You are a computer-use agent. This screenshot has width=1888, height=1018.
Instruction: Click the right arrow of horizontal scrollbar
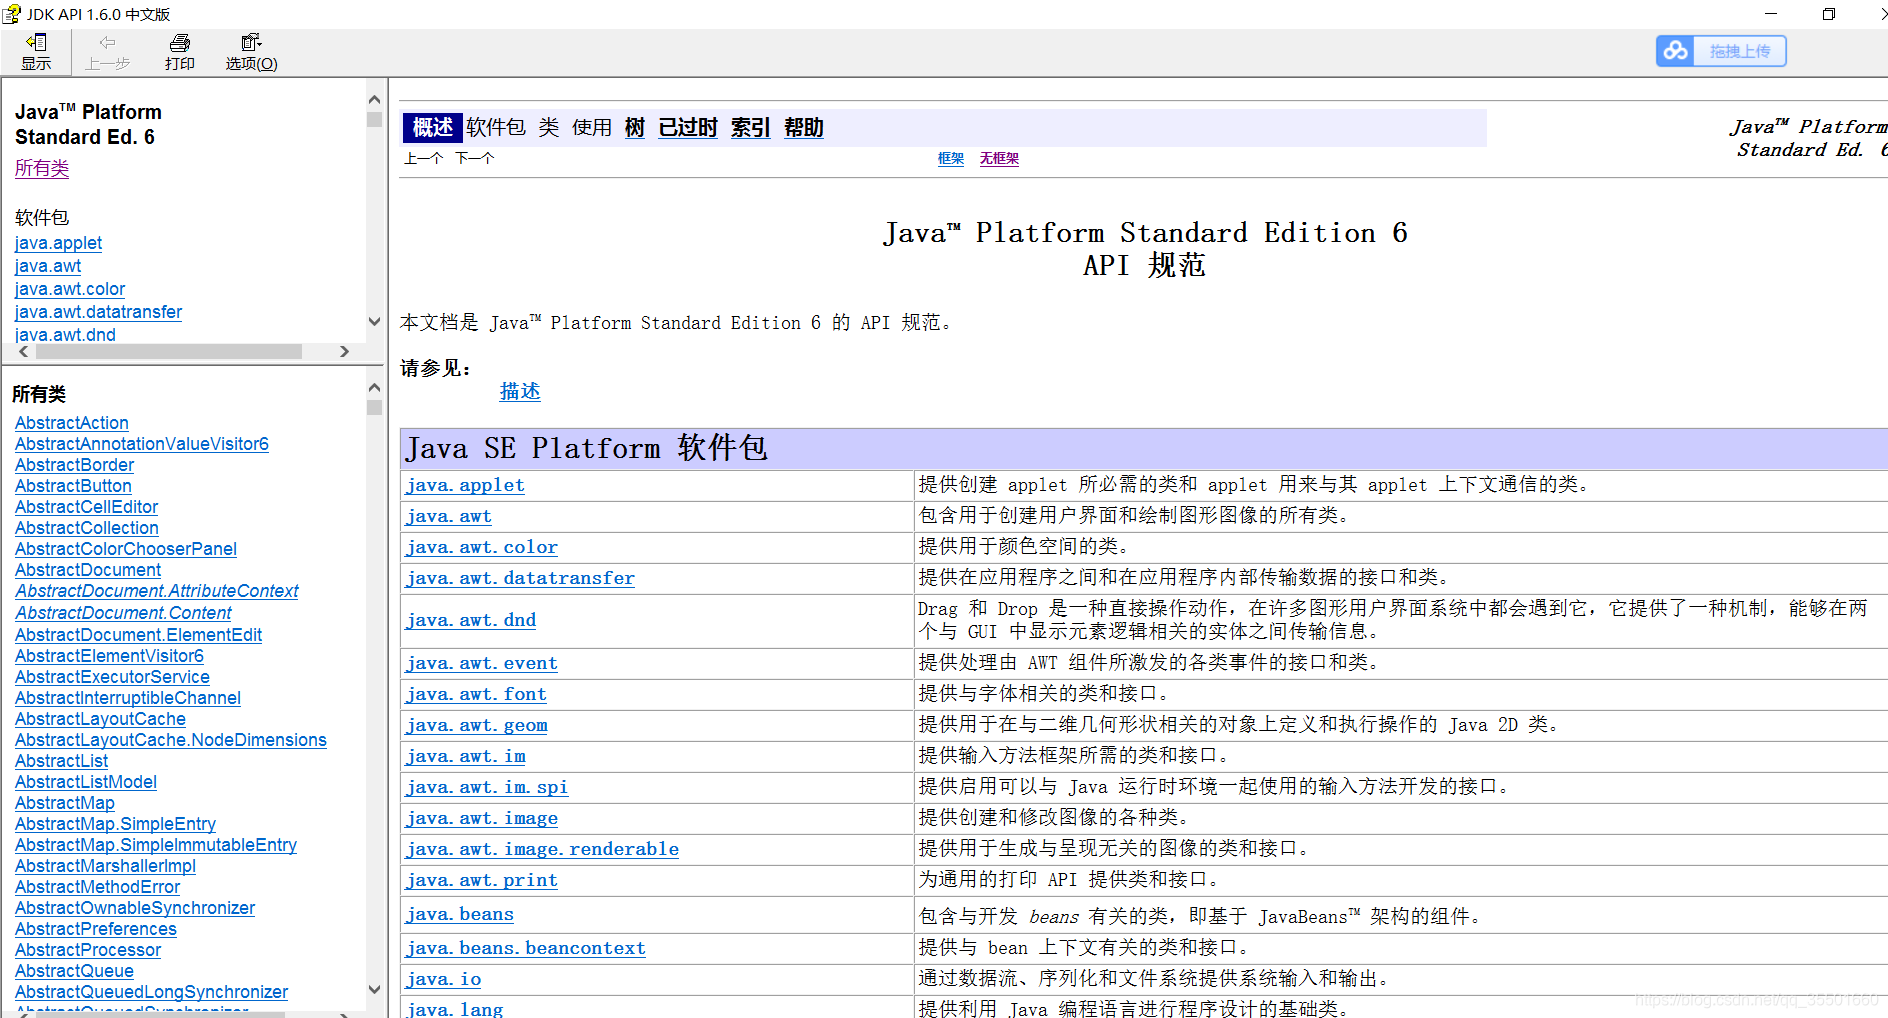pos(344,351)
